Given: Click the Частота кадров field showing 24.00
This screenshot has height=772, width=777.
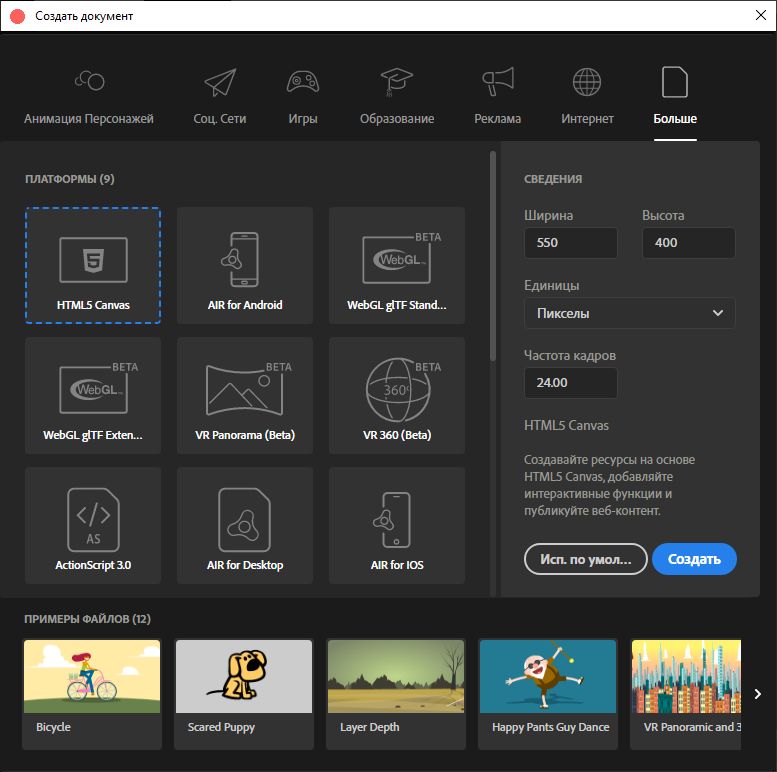Looking at the screenshot, I should 570,383.
